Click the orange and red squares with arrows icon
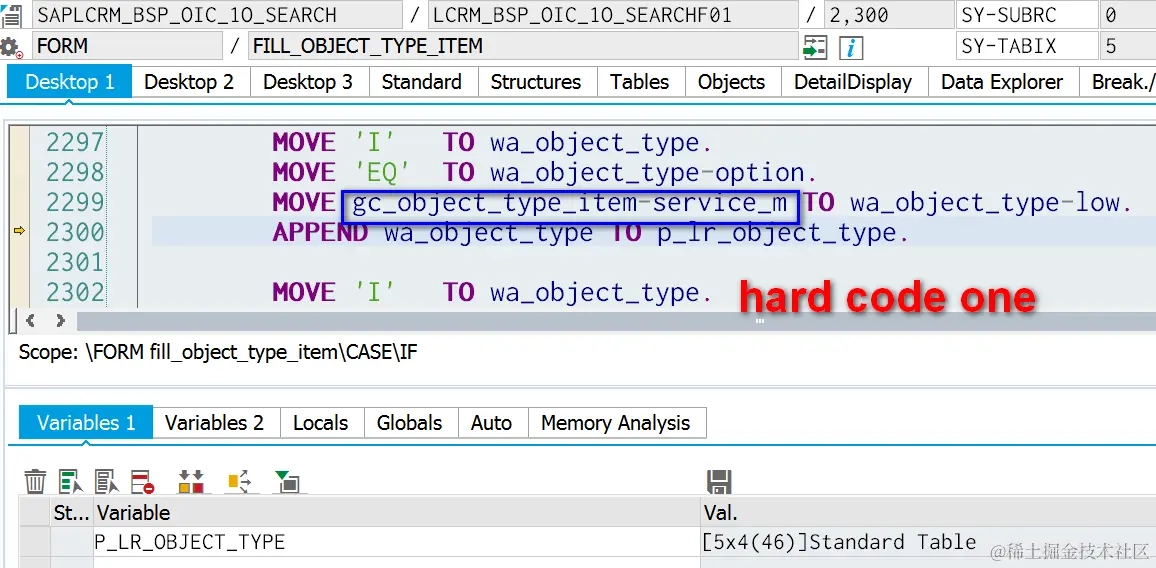Viewport: 1156px width, 568px height. (191, 482)
